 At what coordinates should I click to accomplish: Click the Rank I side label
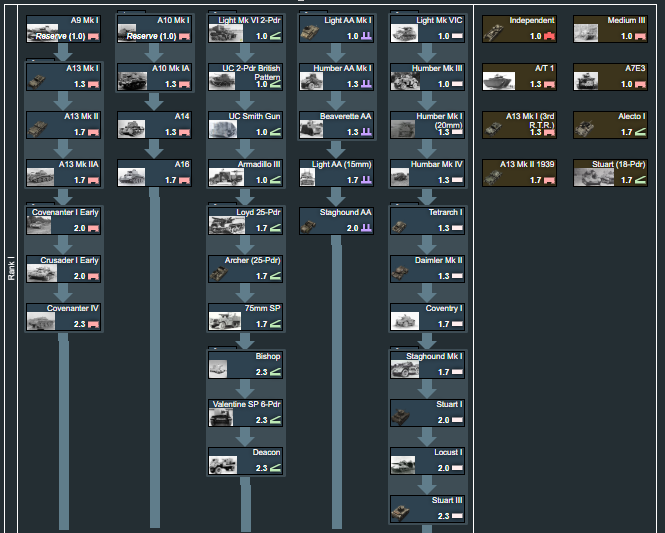pyautogui.click(x=11, y=268)
